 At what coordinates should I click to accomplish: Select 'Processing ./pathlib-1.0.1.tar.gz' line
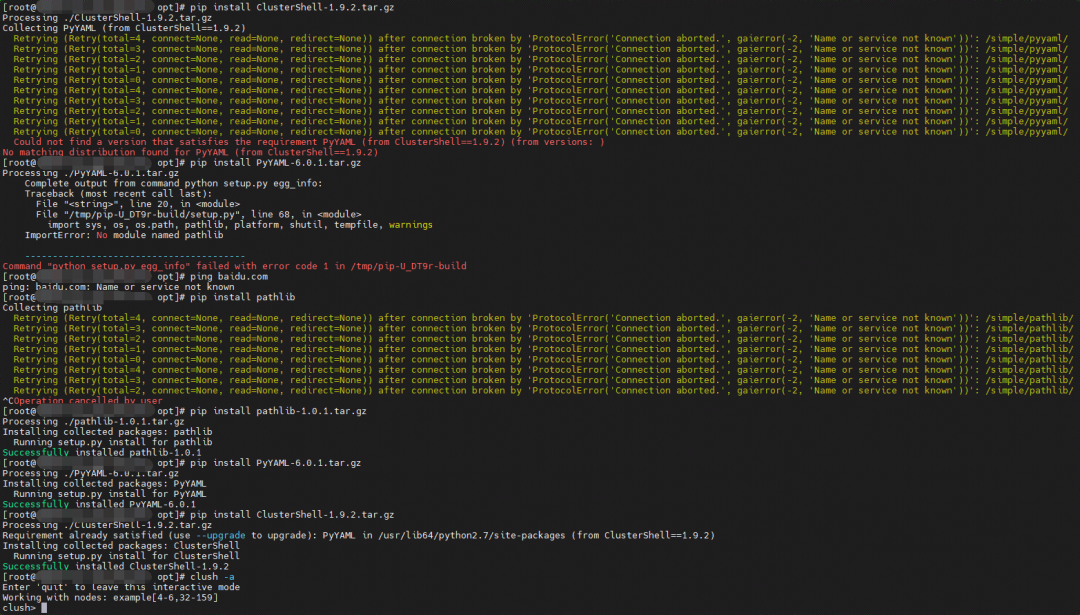click(94, 421)
